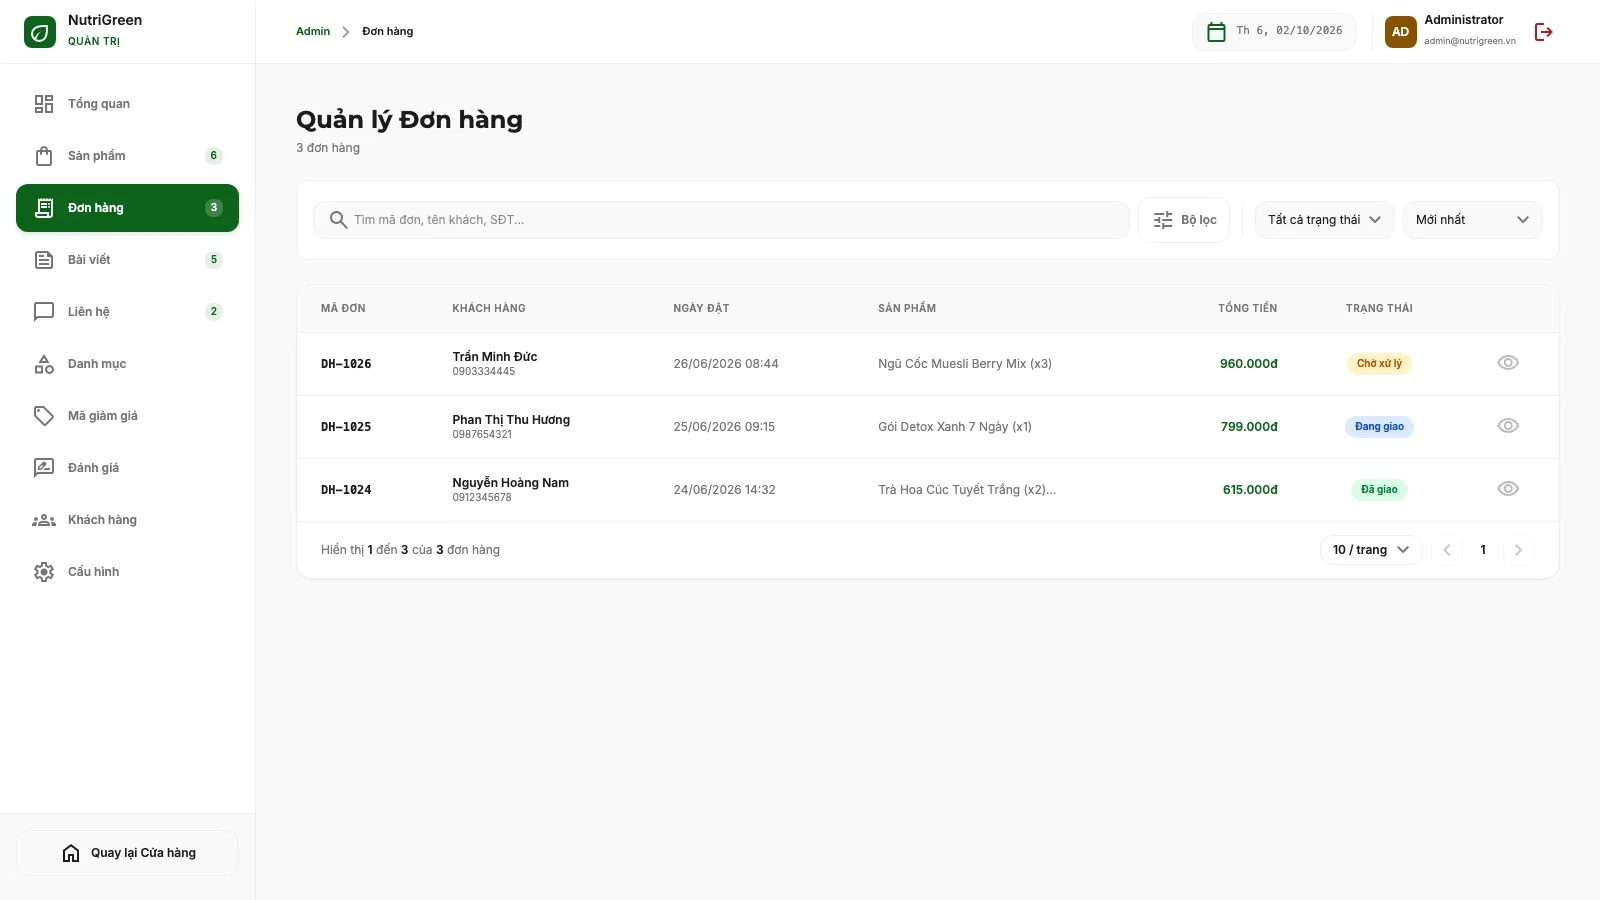Click the Bài viết document icon
The height and width of the screenshot is (900, 1600).
pos(44,260)
